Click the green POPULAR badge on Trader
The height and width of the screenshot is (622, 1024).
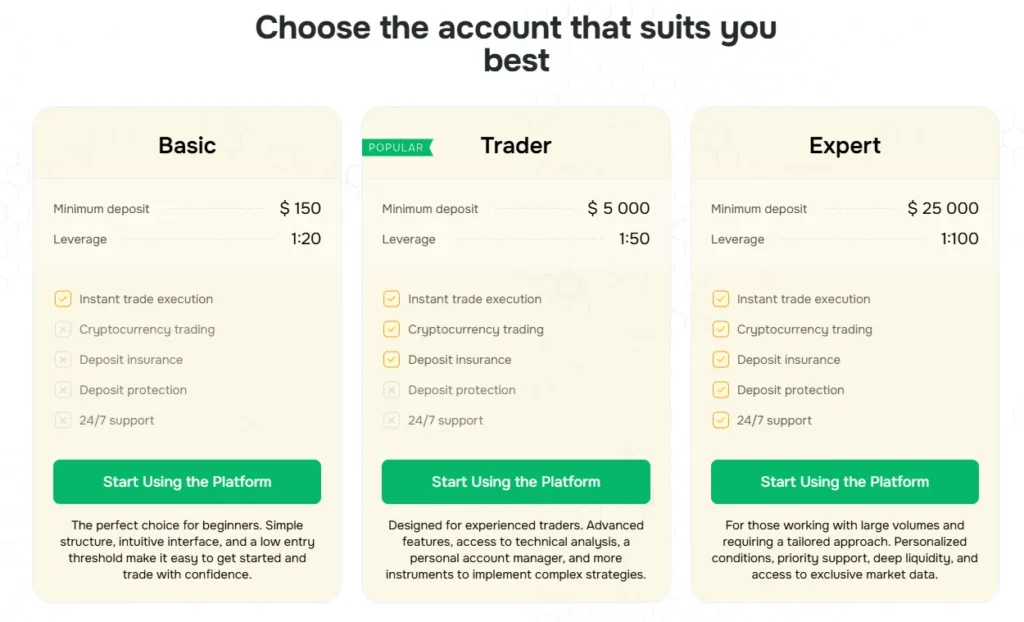point(397,148)
